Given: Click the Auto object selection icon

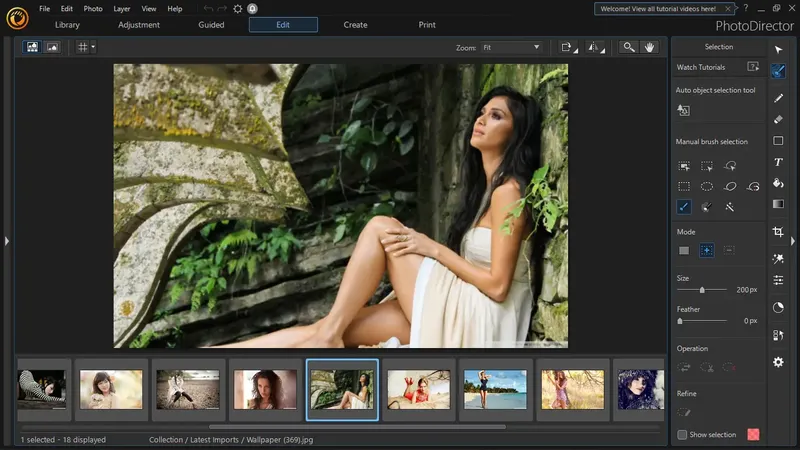Looking at the screenshot, I should [684, 111].
